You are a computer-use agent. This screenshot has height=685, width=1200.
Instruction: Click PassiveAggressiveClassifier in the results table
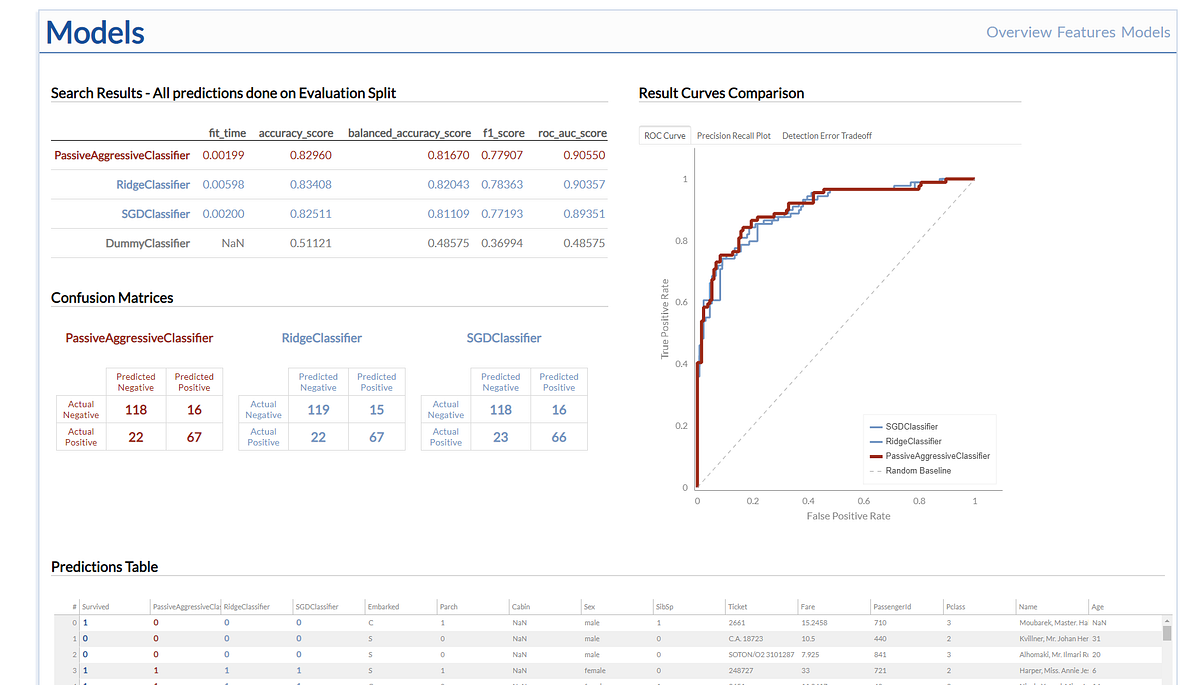coord(122,155)
